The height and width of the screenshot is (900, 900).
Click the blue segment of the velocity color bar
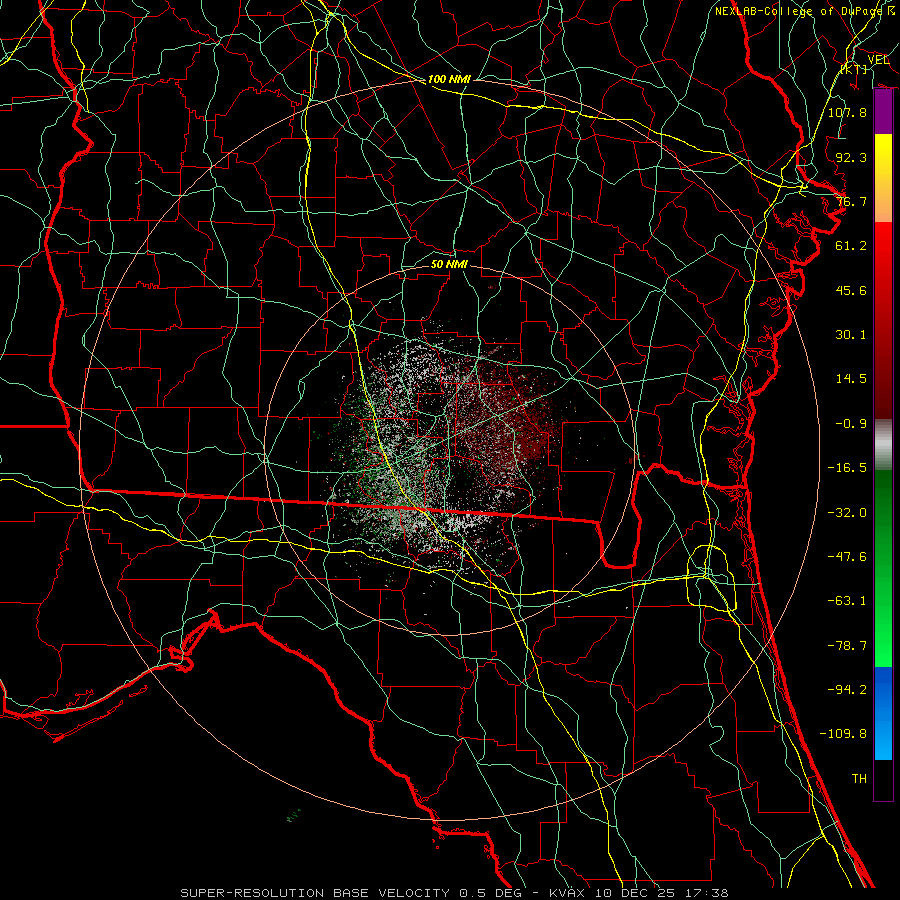pyautogui.click(x=883, y=713)
